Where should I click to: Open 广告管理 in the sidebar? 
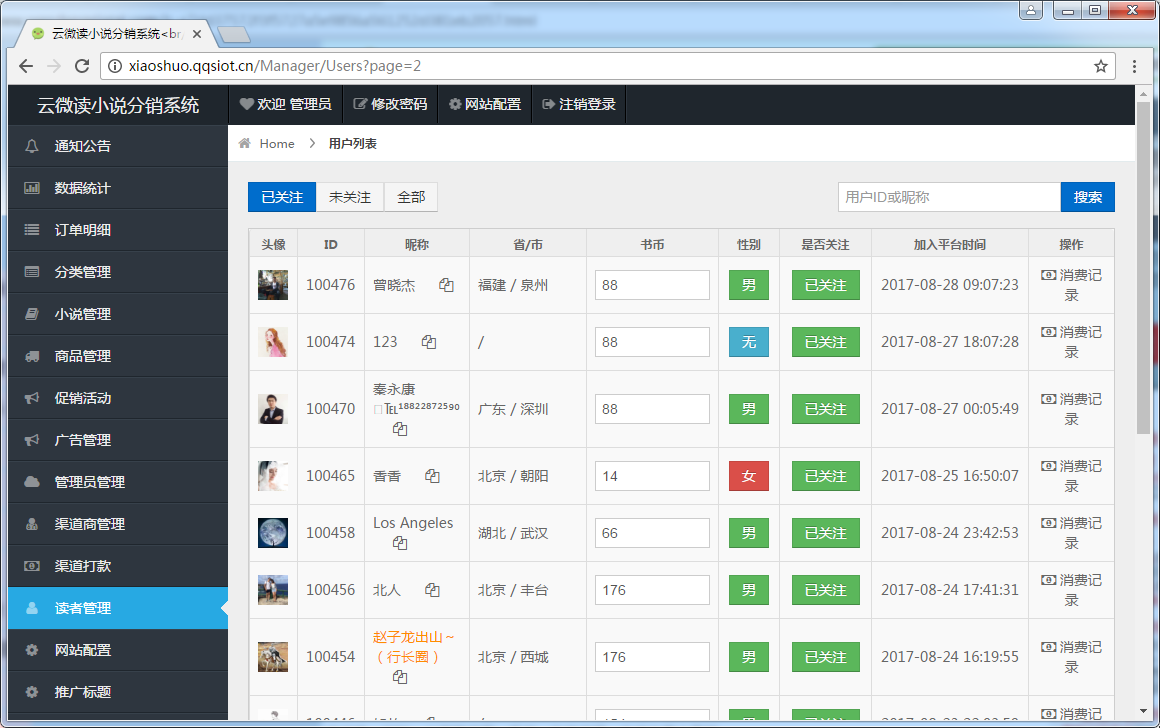[118, 440]
